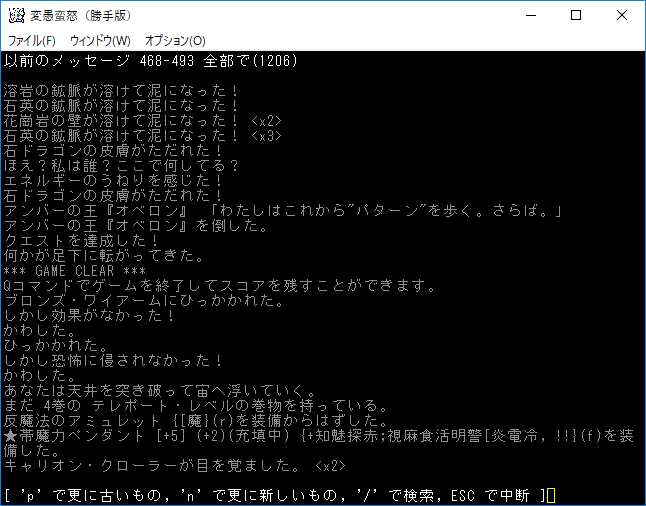
Task: Click the Qコマンドでゲームを終了 instruction line
Action: [220, 286]
